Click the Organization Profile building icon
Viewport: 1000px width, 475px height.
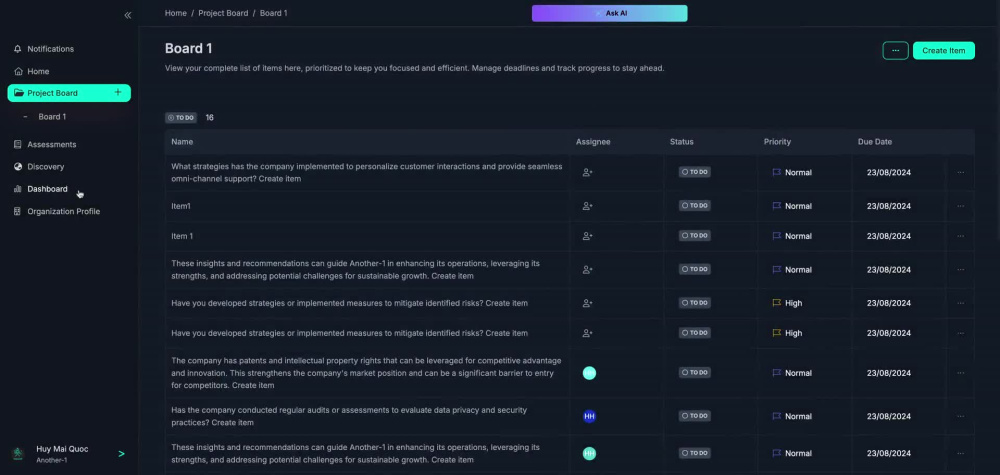tap(18, 212)
